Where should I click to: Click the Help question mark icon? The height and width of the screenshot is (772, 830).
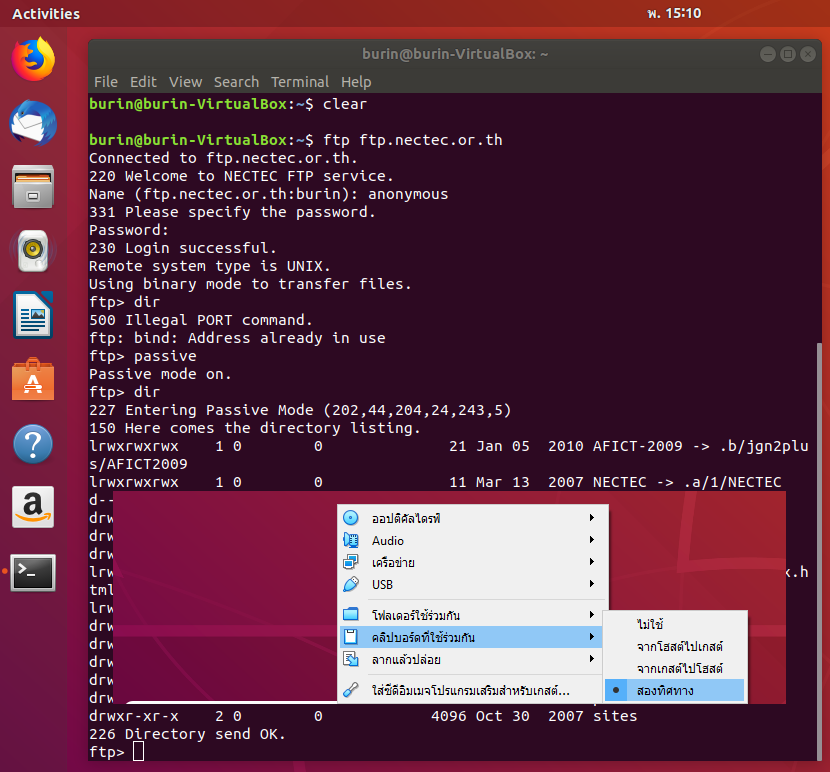[x=33, y=444]
